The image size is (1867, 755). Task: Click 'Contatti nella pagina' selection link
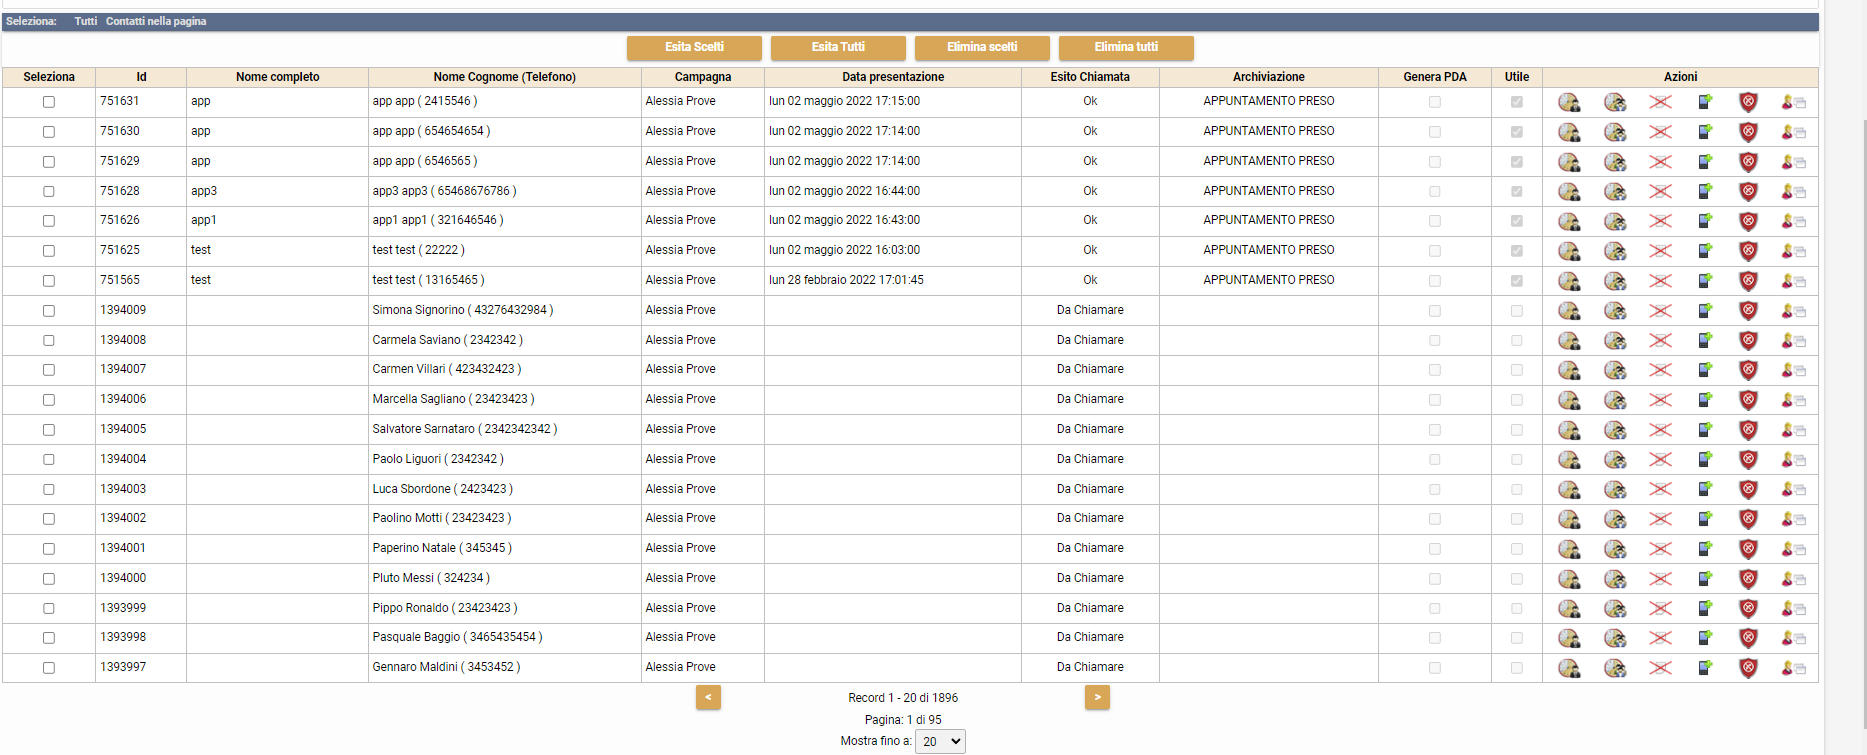point(156,21)
